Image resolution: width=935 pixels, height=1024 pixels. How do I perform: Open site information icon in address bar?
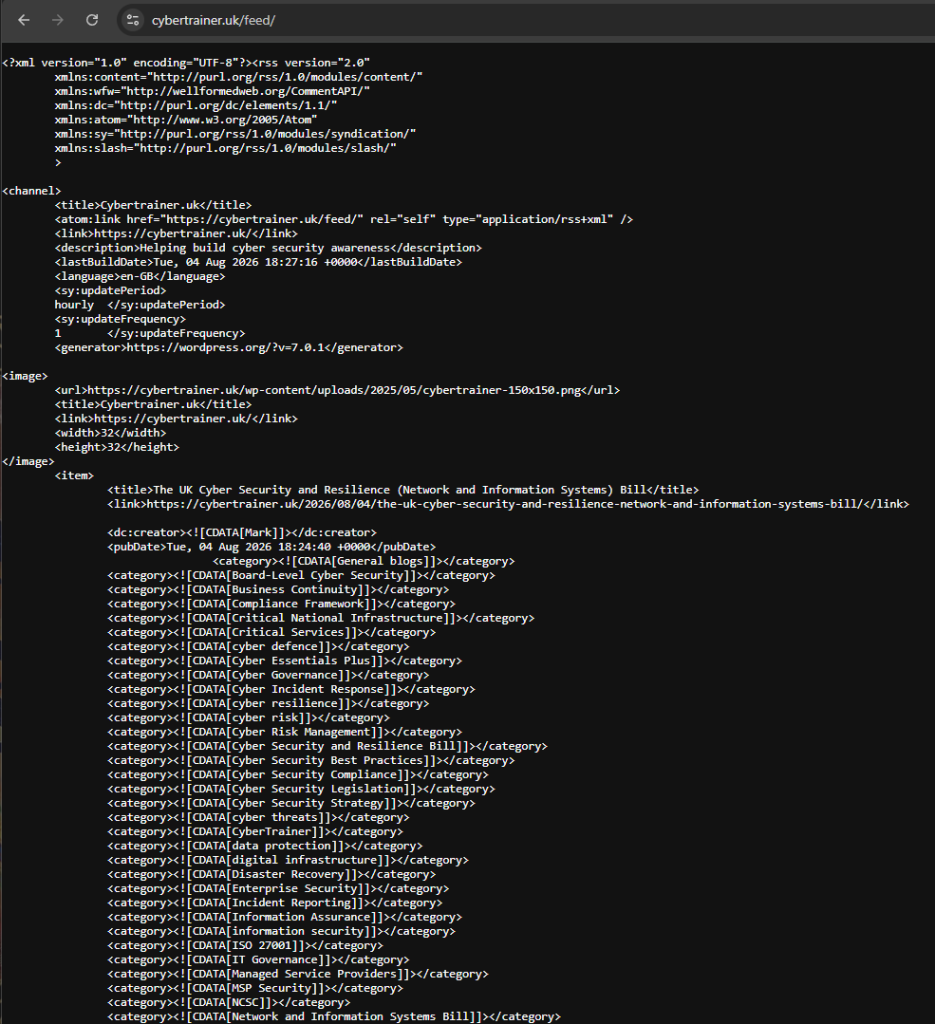tap(133, 20)
